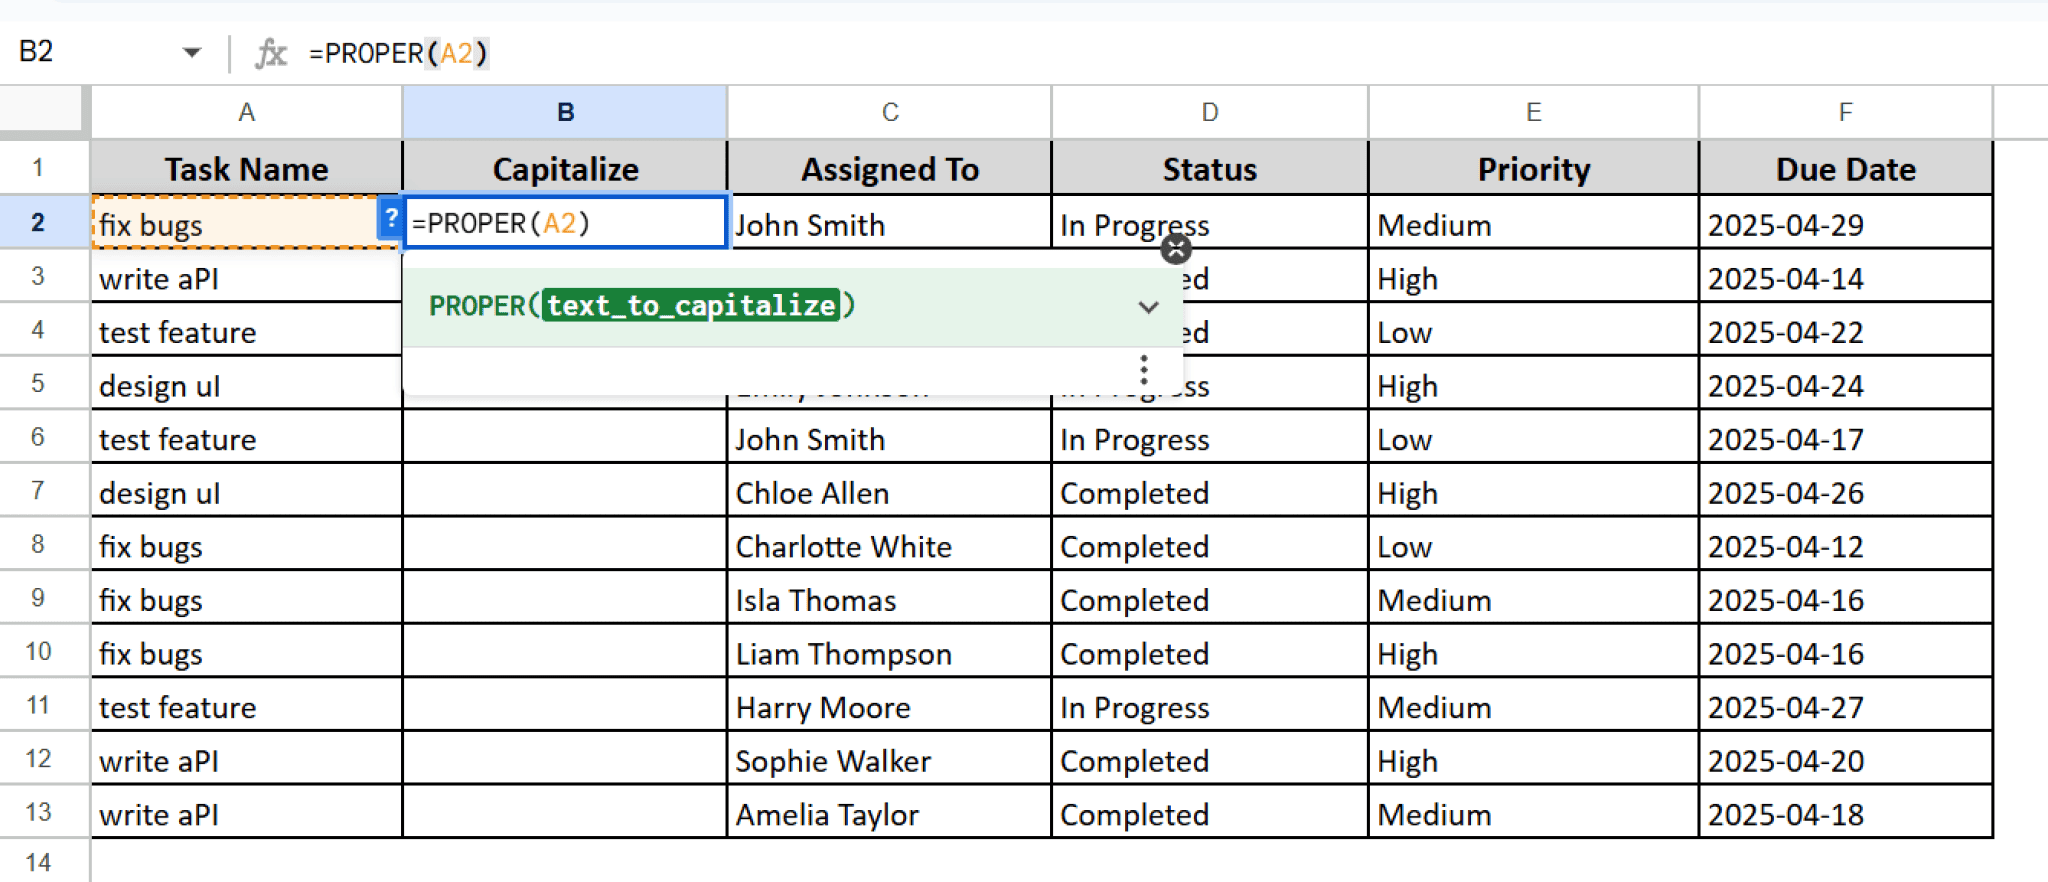Click cell containing Charlotte White
The image size is (2048, 882).
coord(888,547)
